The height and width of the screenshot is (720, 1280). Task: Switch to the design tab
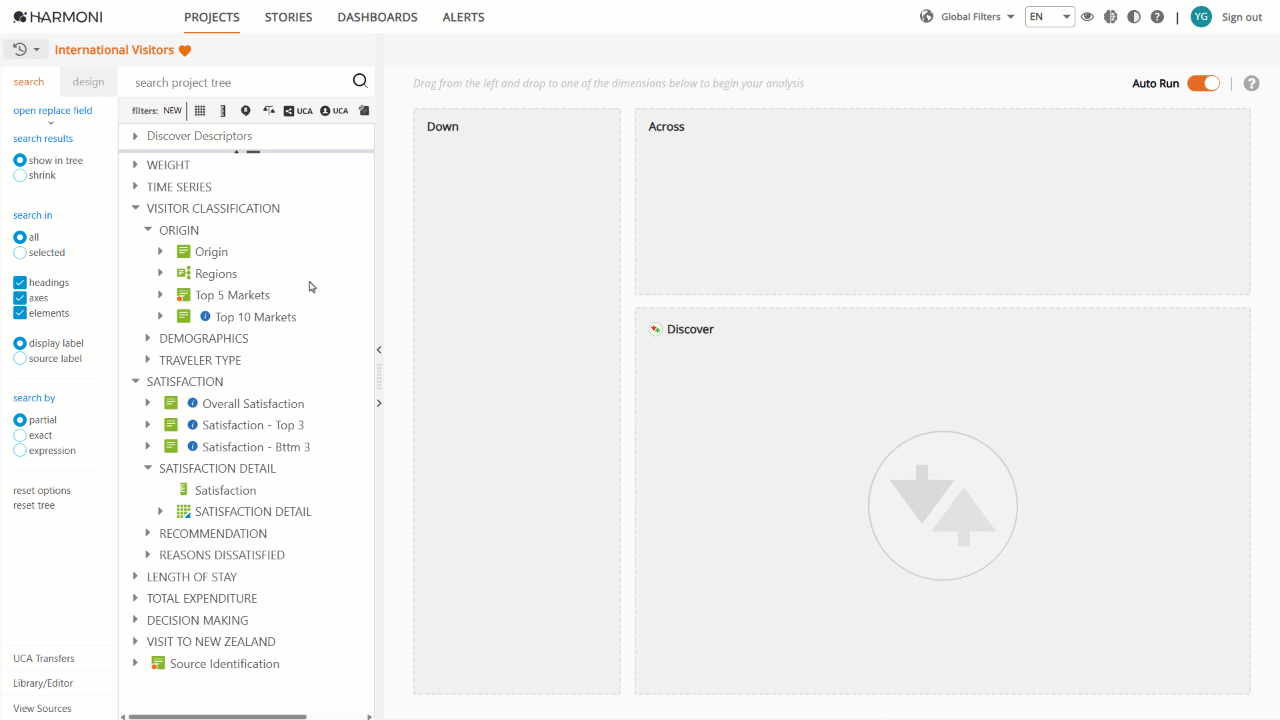click(x=88, y=82)
